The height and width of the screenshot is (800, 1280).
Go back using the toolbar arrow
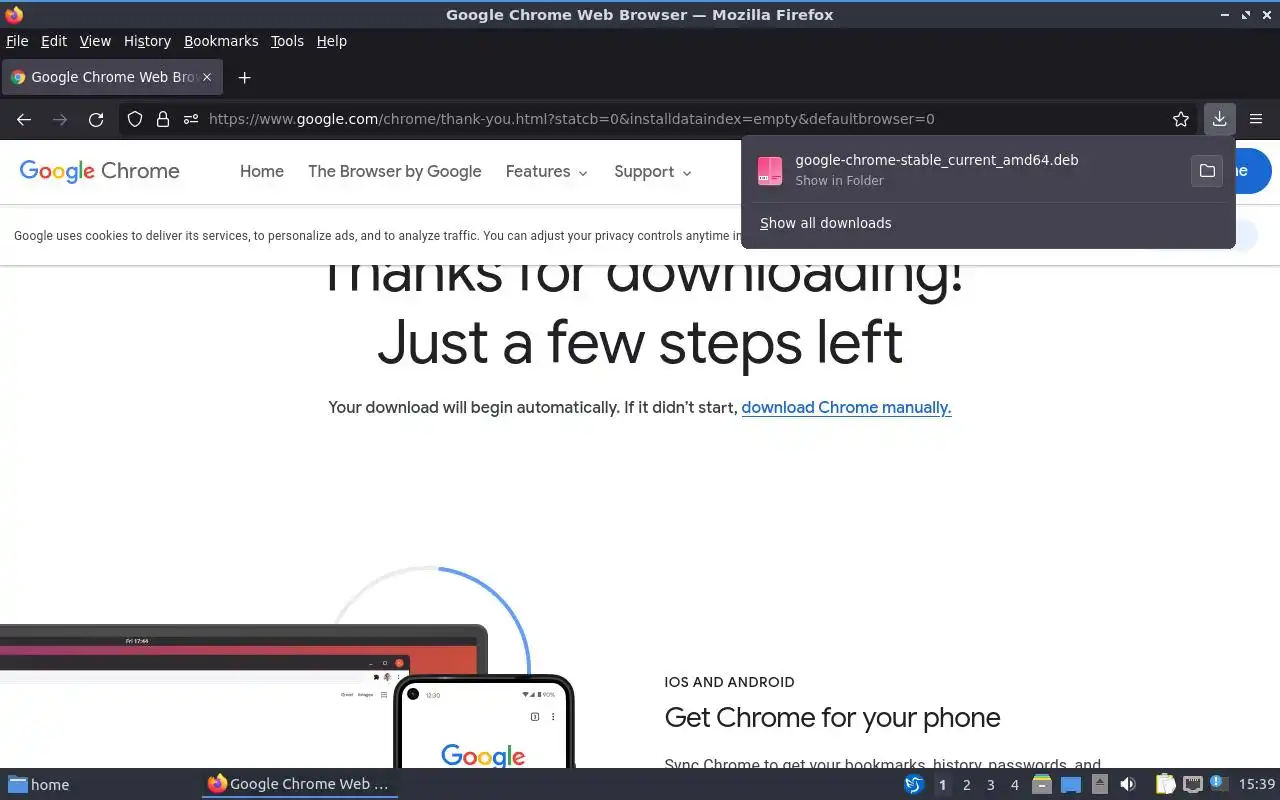point(24,119)
